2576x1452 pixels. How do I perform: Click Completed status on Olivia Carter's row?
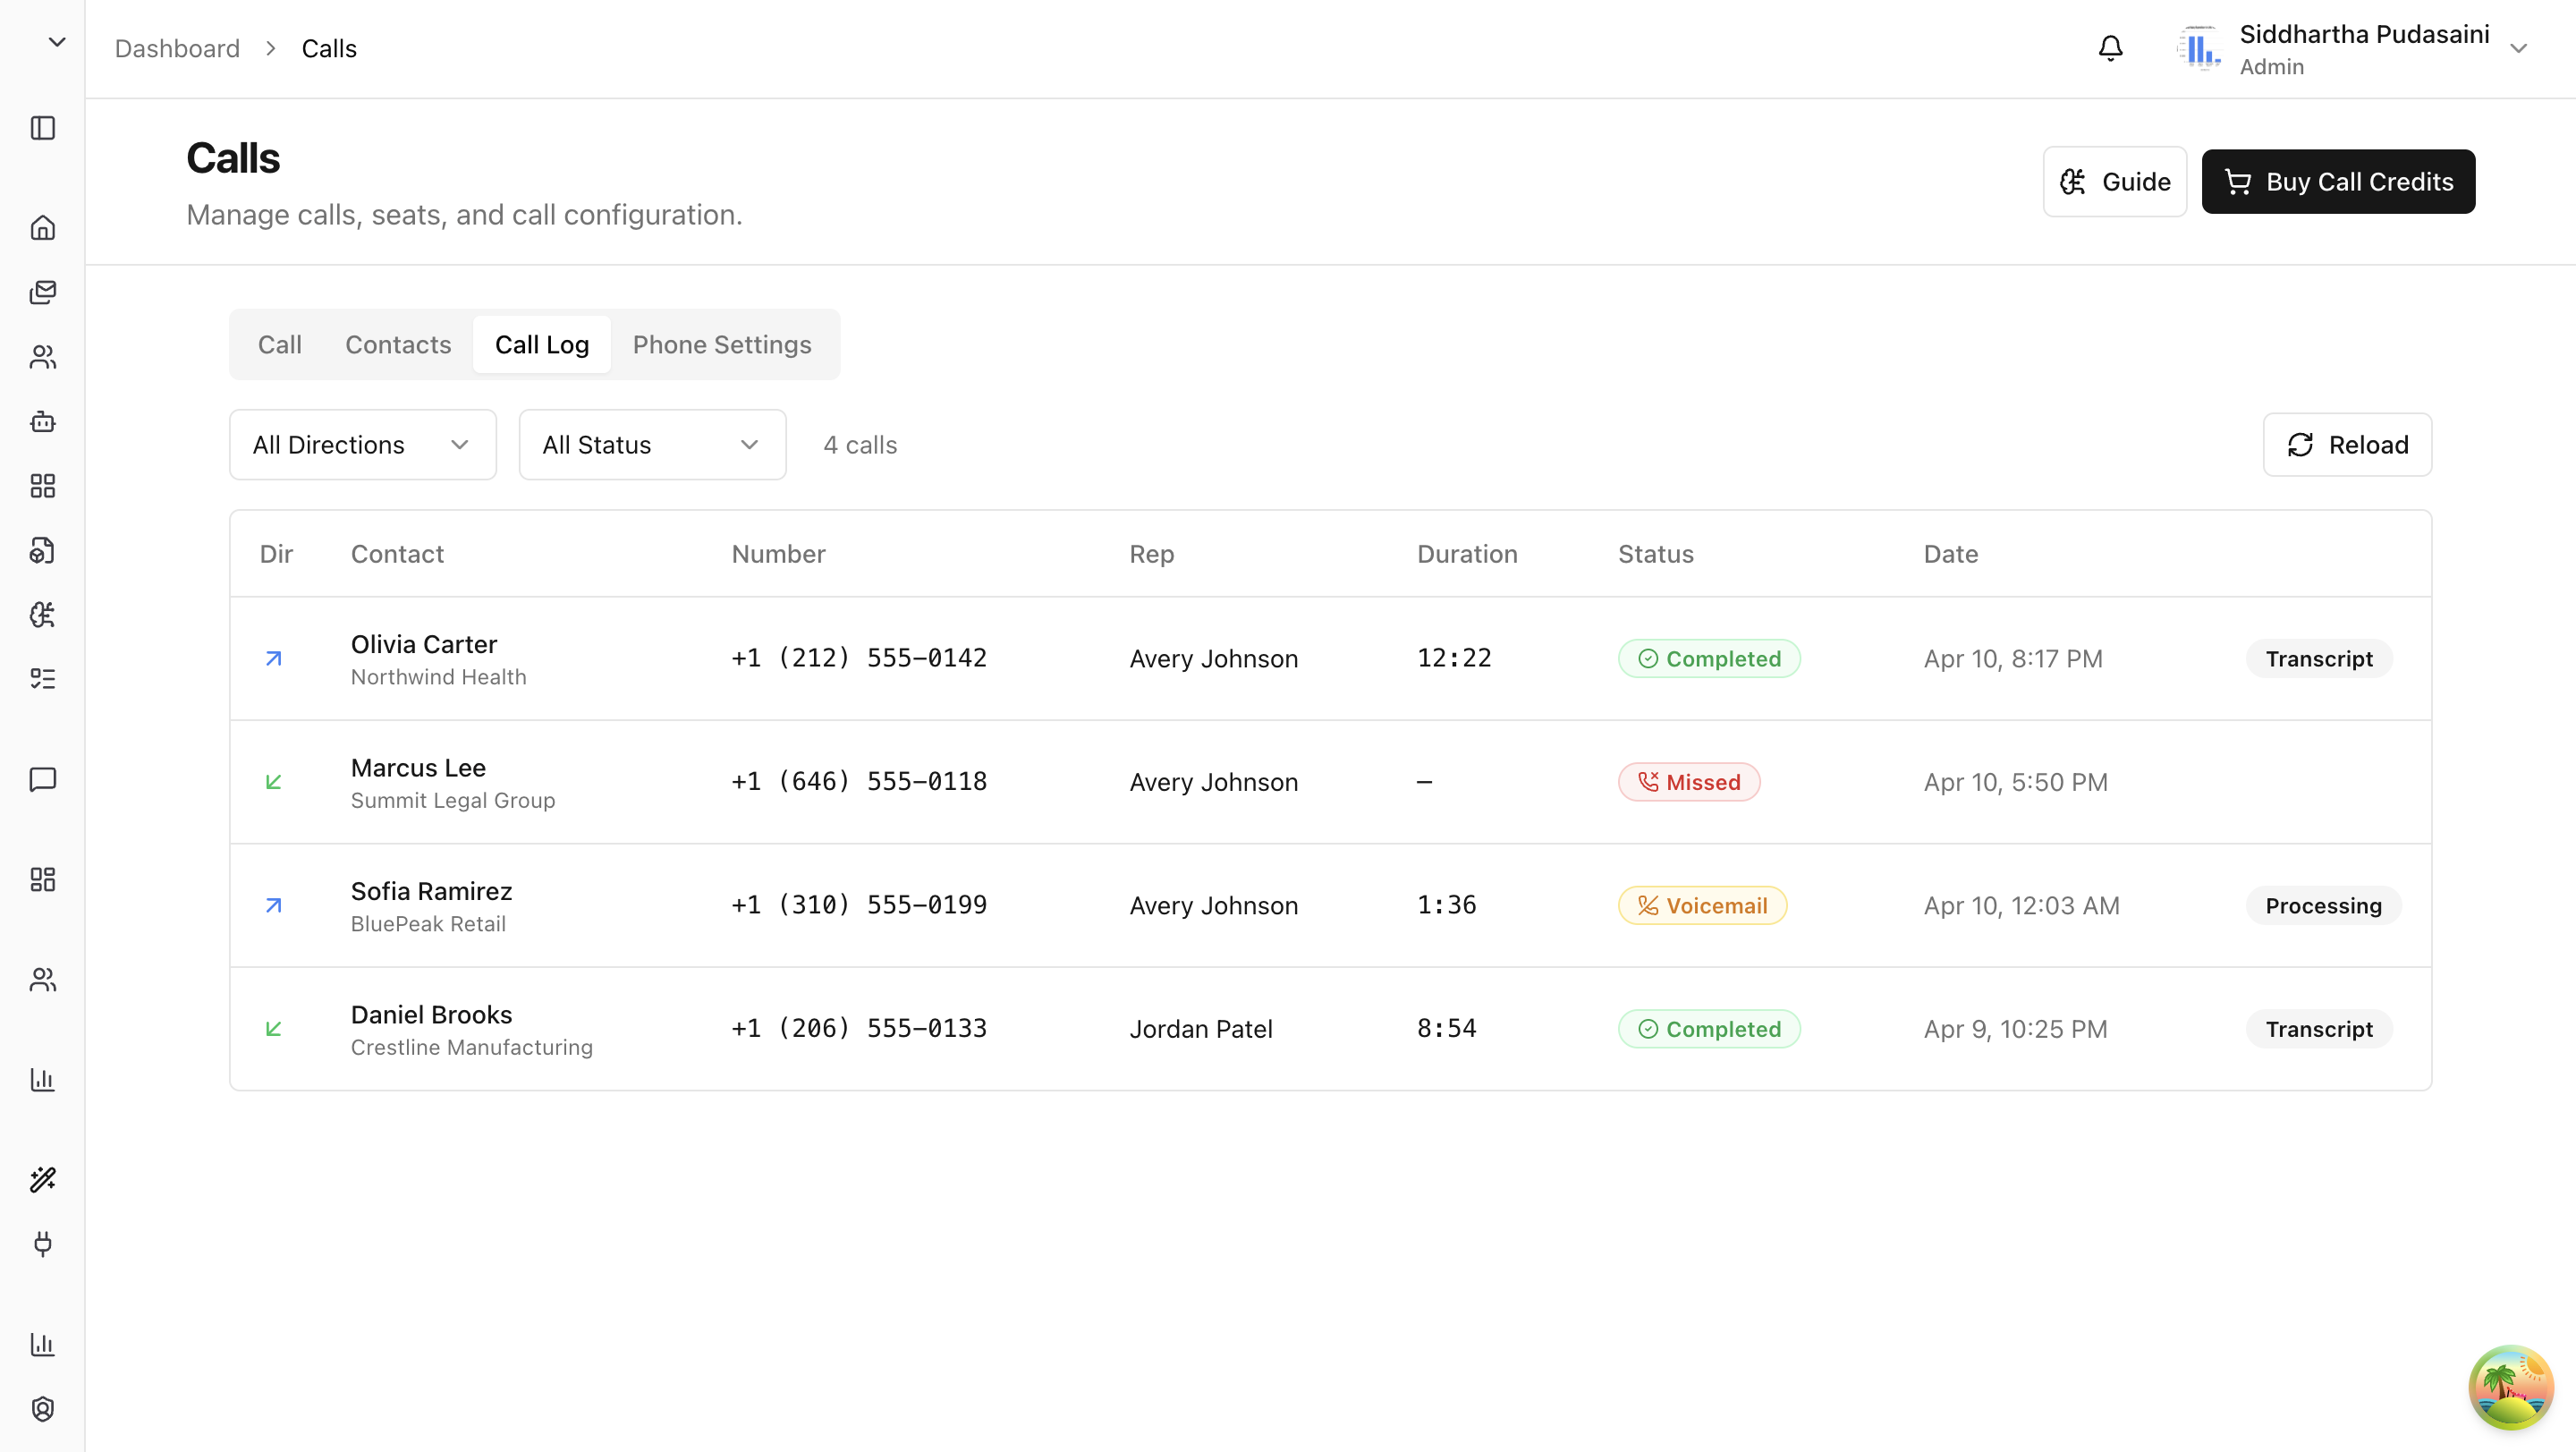(x=1709, y=659)
